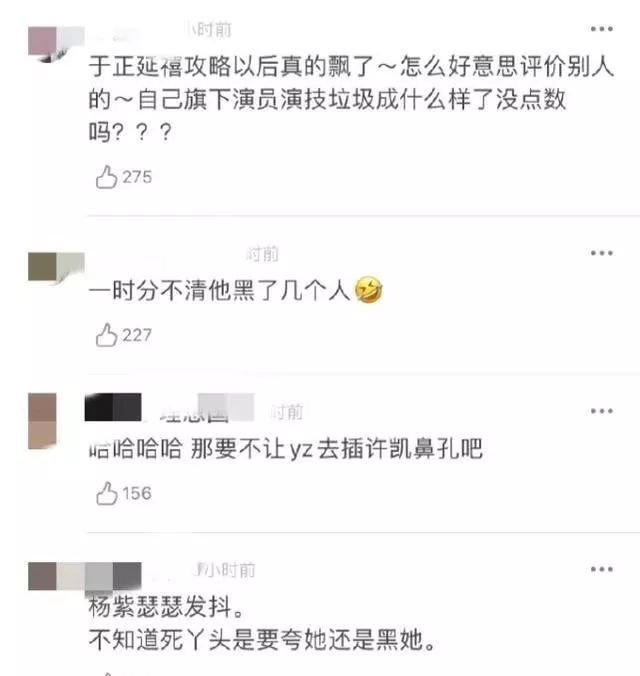Open more options for the 哈哈哈哈 comment
This screenshot has height=676, width=640.
pyautogui.click(x=602, y=411)
